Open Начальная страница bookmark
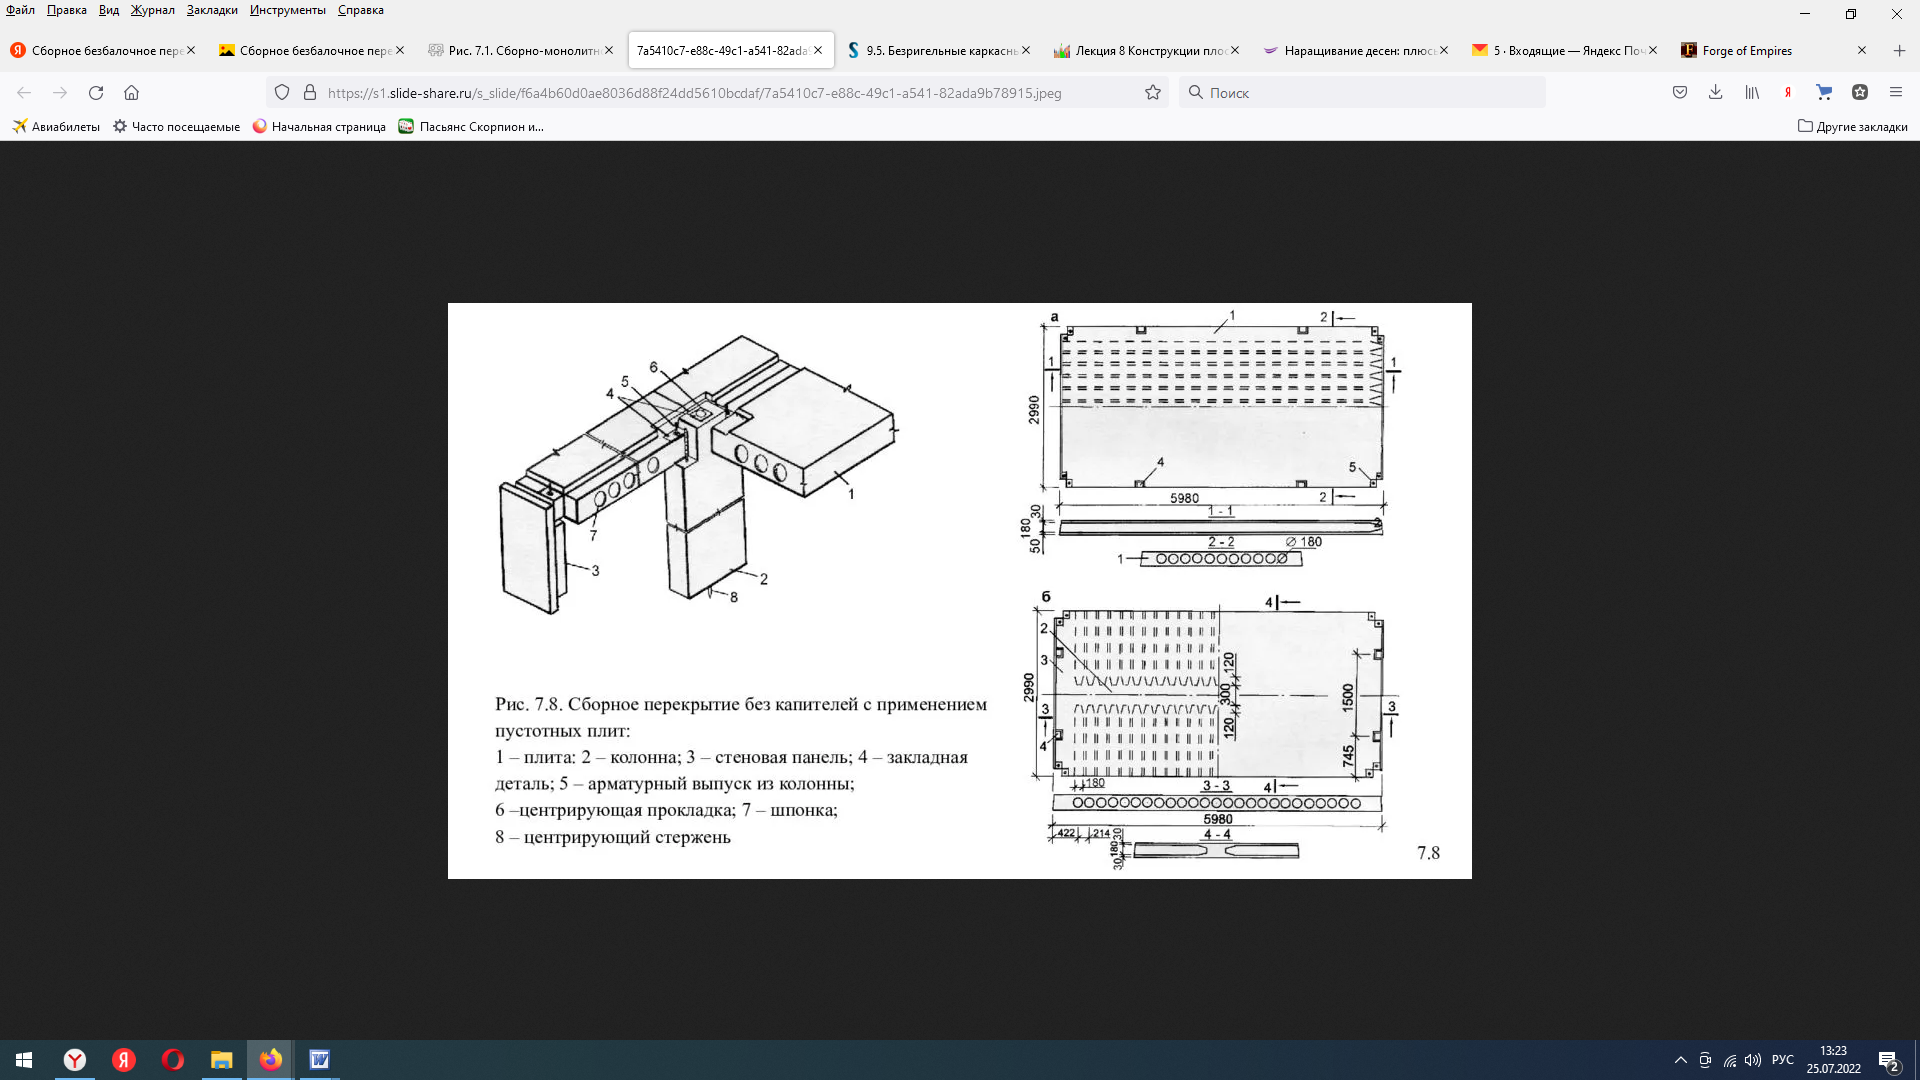This screenshot has height=1080, width=1920. pos(319,127)
